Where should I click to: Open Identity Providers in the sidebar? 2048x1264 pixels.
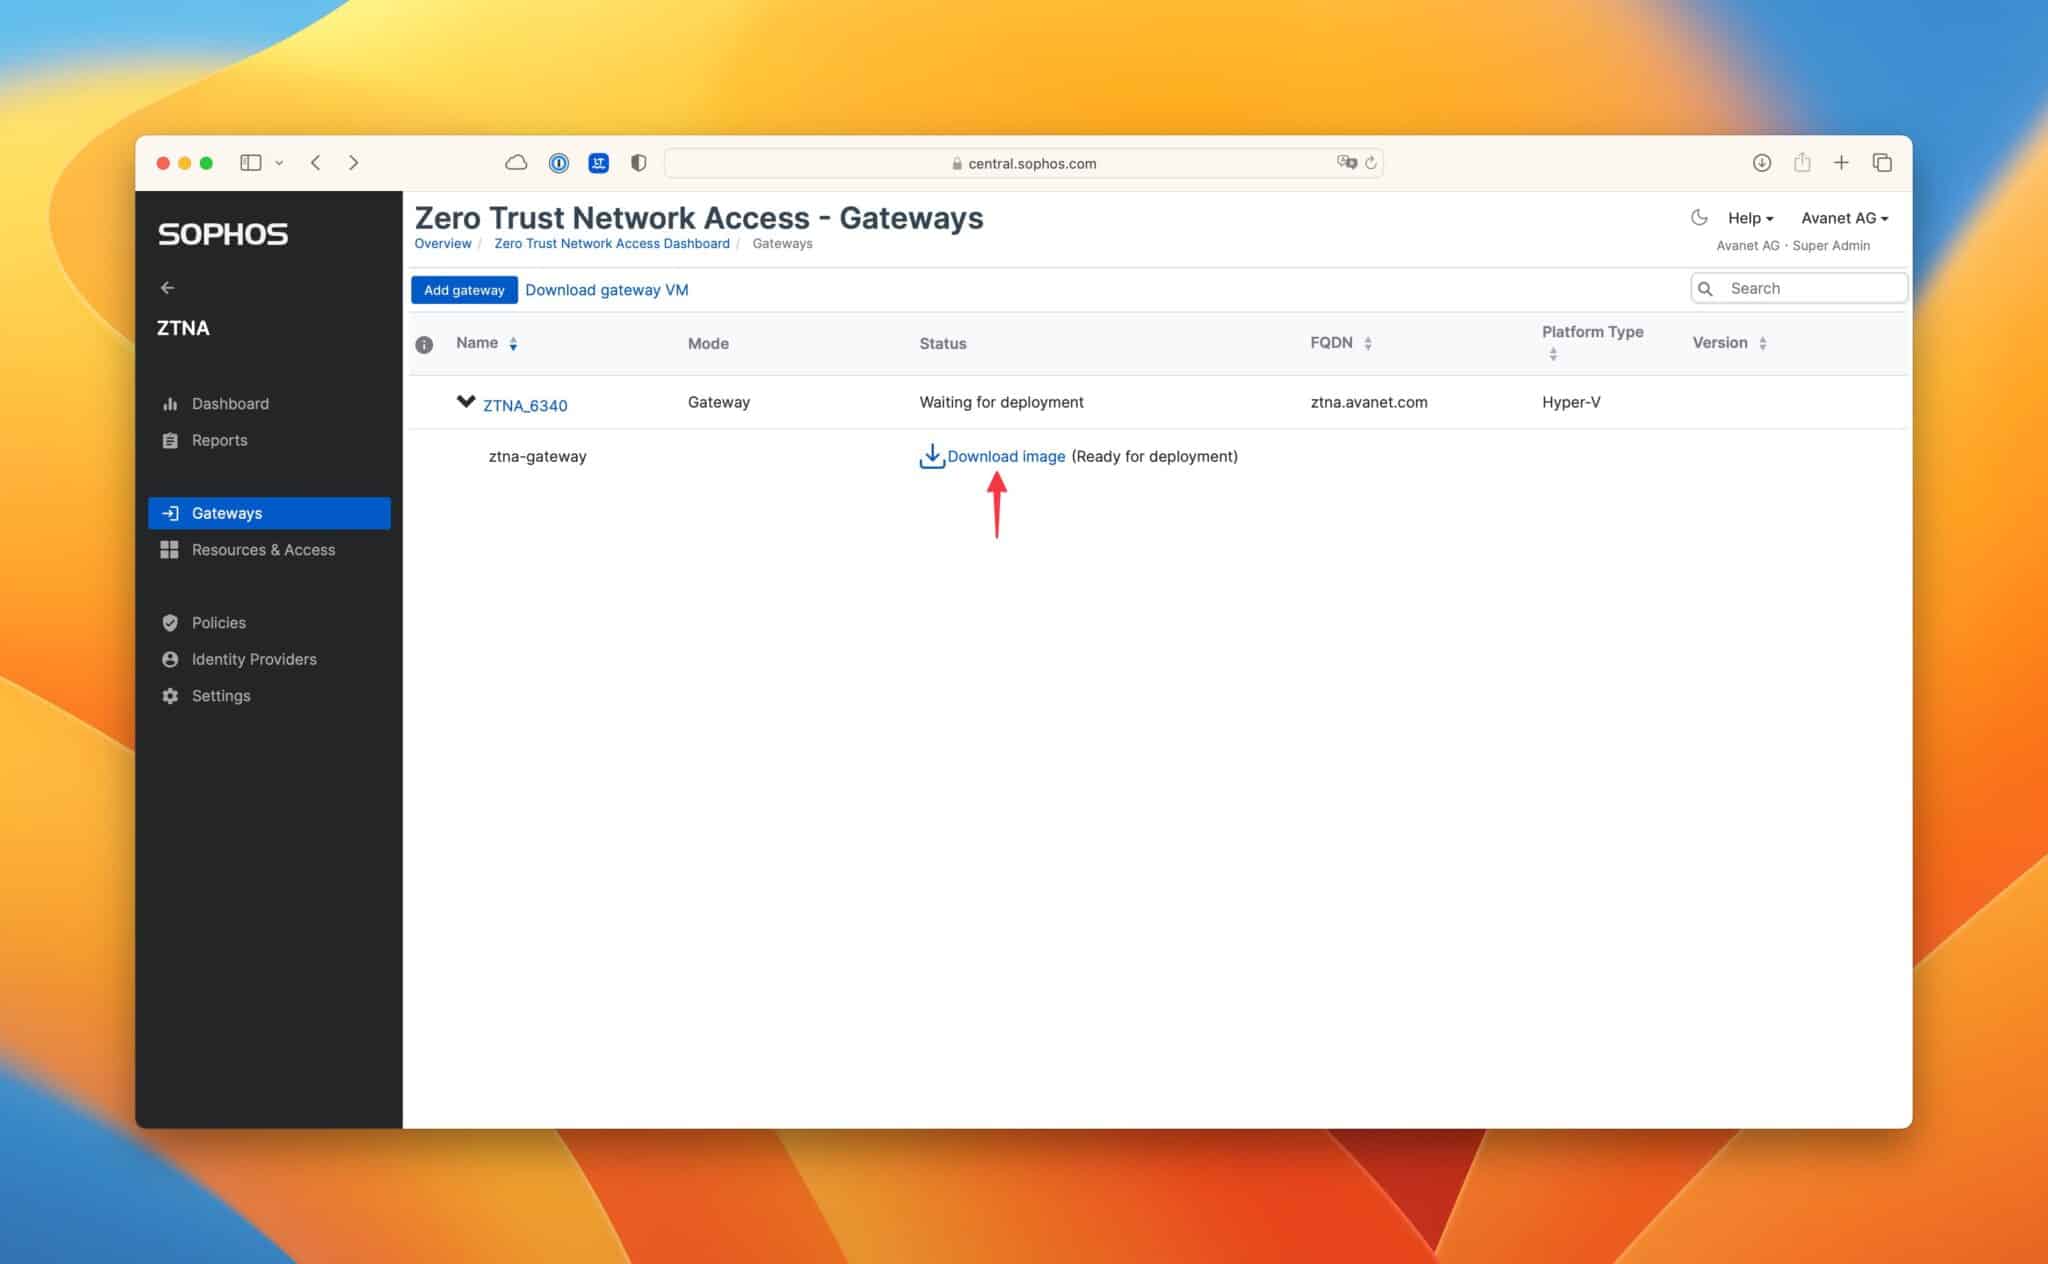(x=254, y=659)
